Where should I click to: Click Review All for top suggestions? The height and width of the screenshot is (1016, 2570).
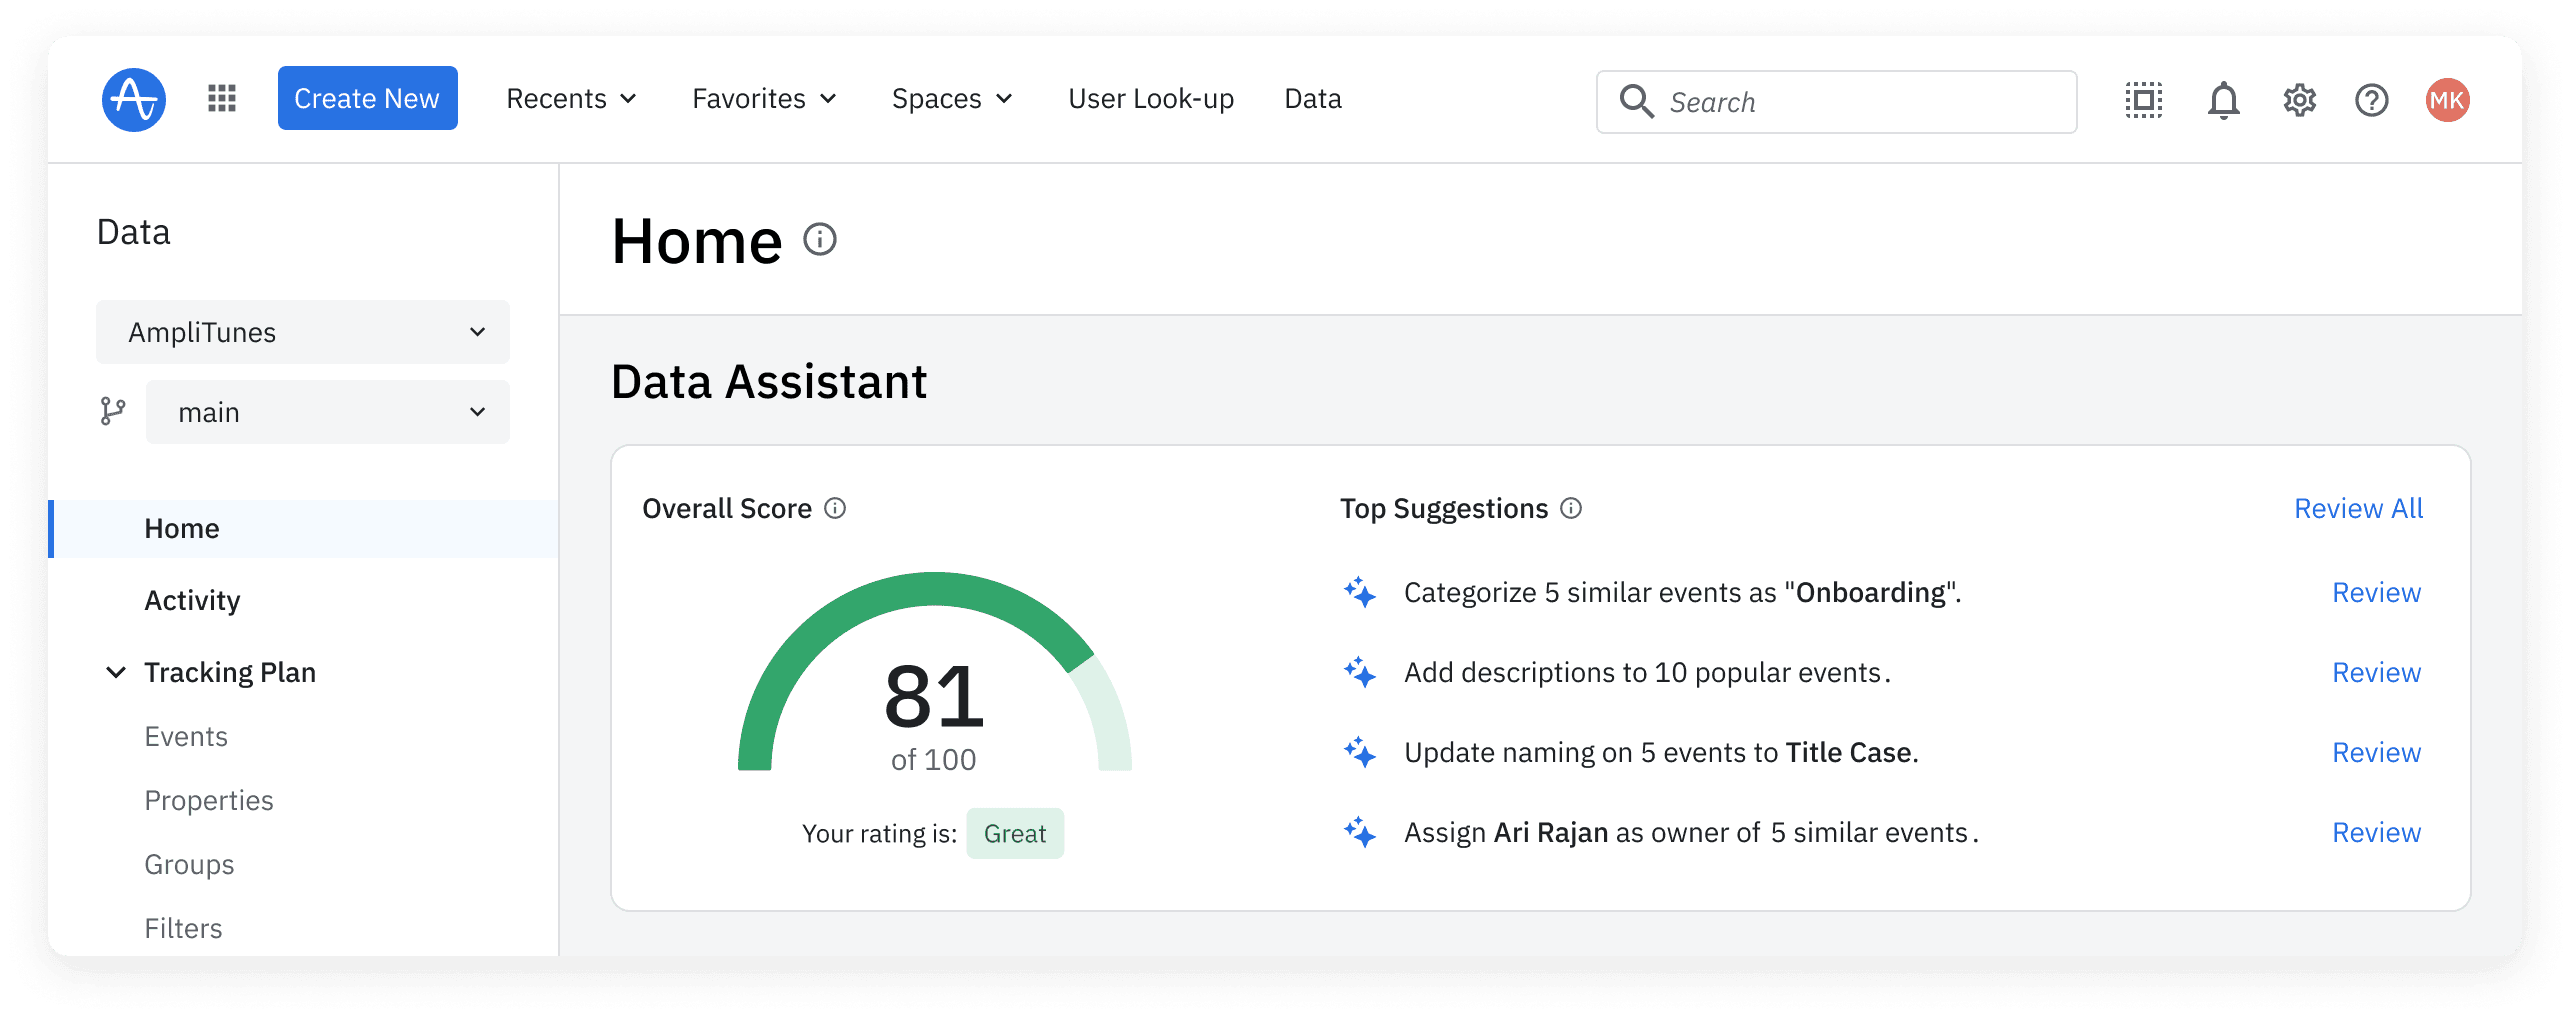coord(2357,508)
